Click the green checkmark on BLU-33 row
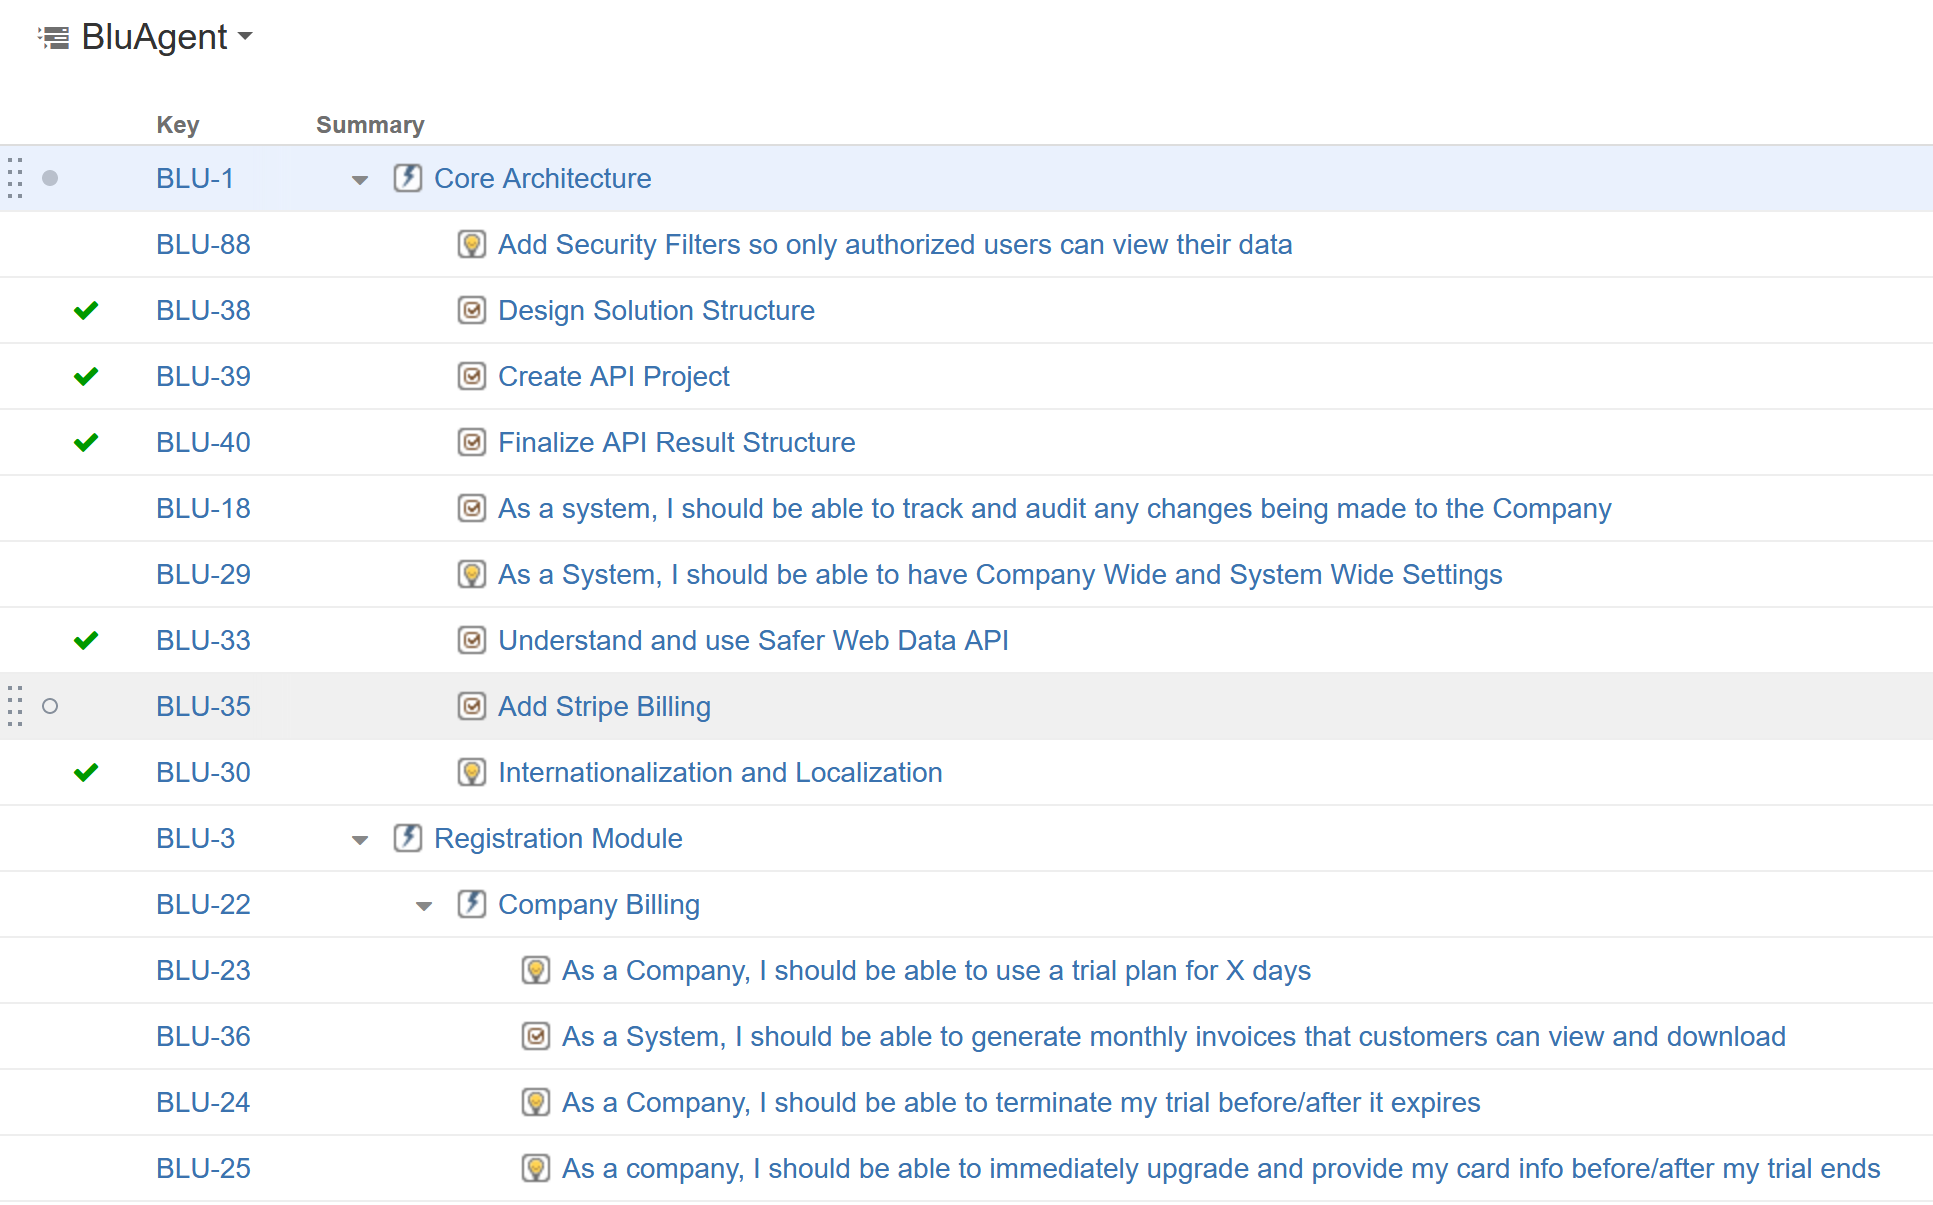Viewport: 1933px width, 1205px height. (x=86, y=640)
